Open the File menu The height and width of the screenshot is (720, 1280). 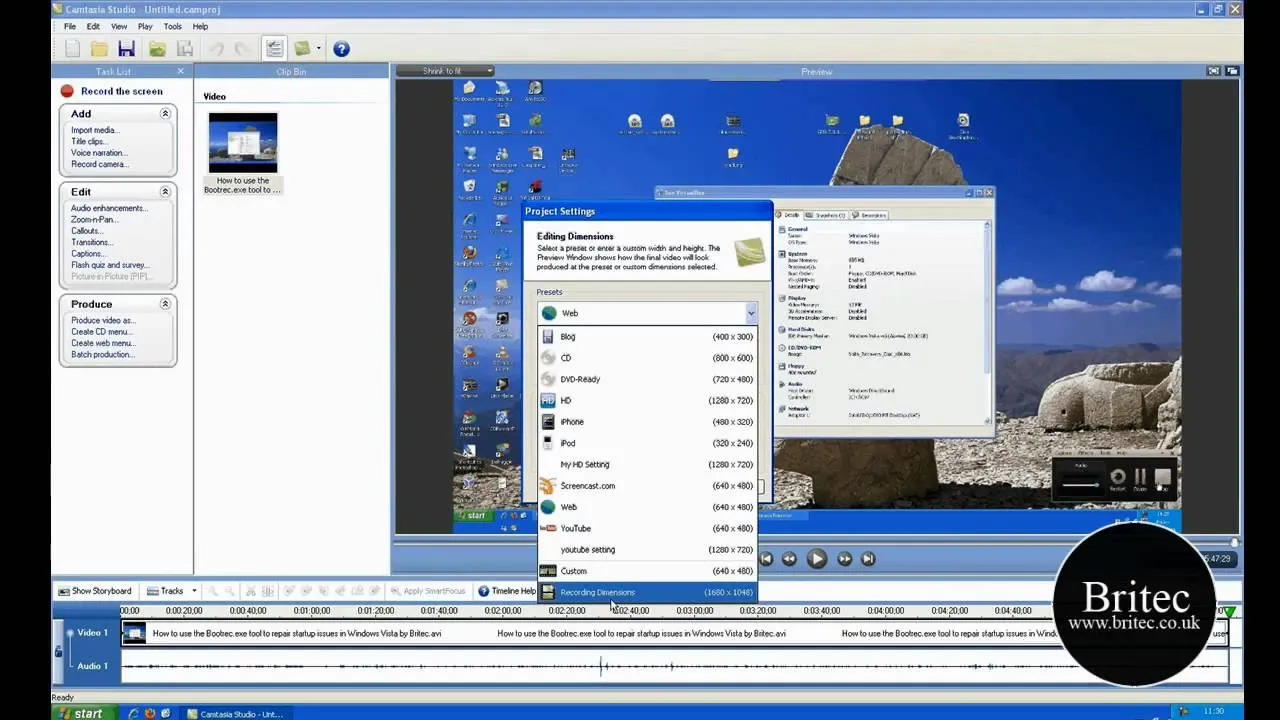70,26
